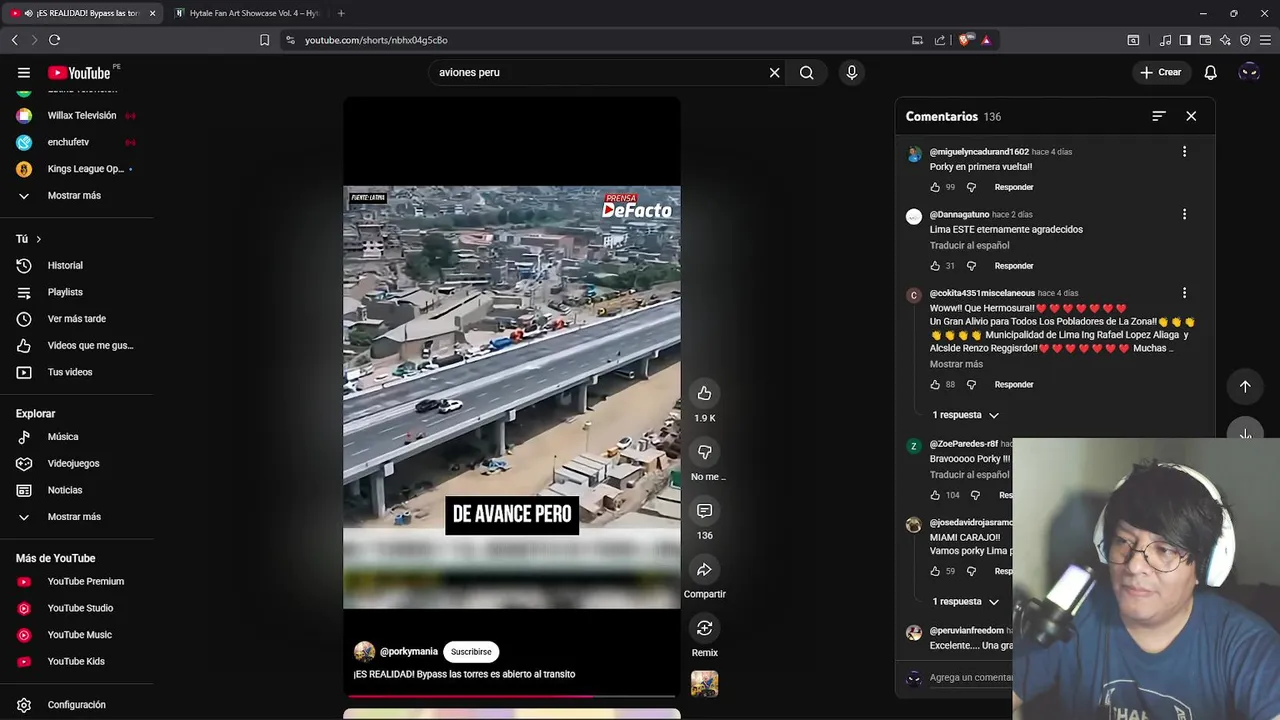1280x720 pixels.
Task: Like cokita4351's comment (88)
Action: (935, 384)
